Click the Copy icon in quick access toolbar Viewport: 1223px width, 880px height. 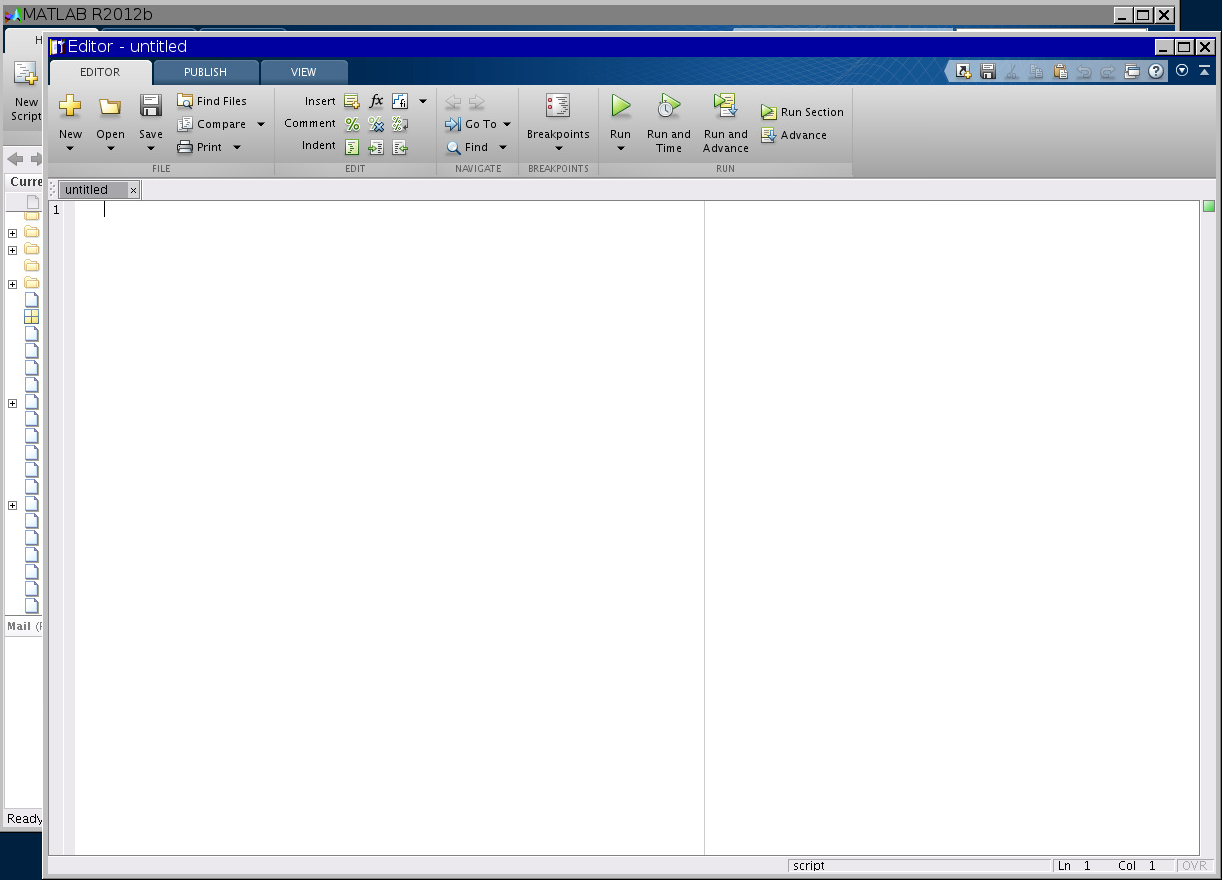[x=1036, y=71]
